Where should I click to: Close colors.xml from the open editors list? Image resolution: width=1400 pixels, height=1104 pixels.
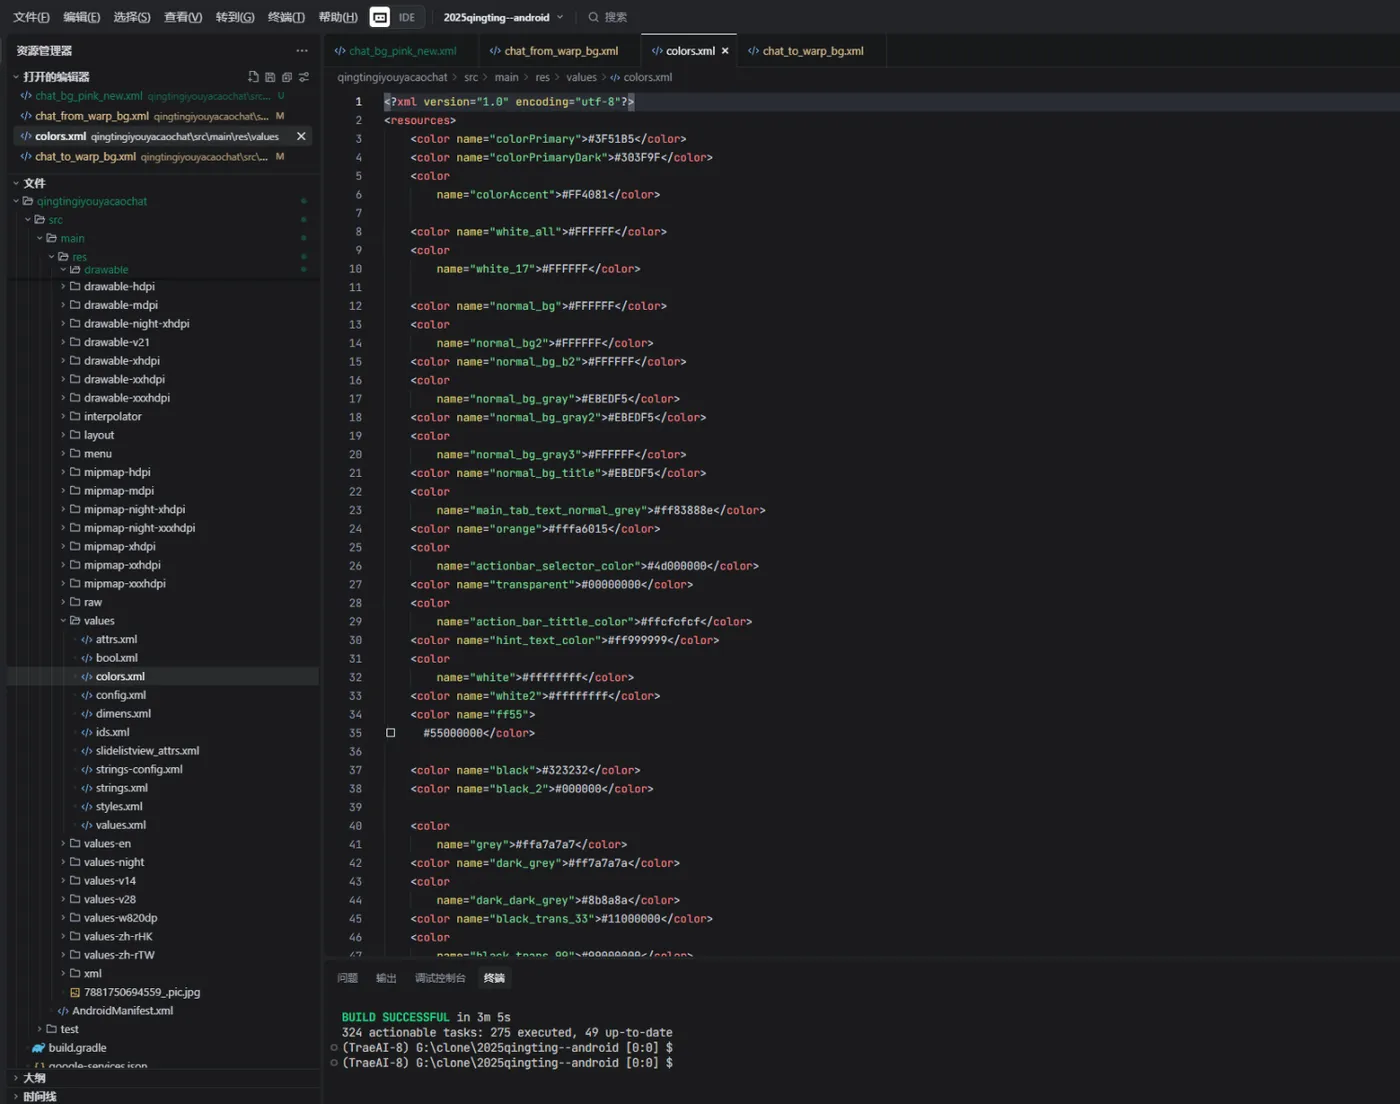coord(301,136)
